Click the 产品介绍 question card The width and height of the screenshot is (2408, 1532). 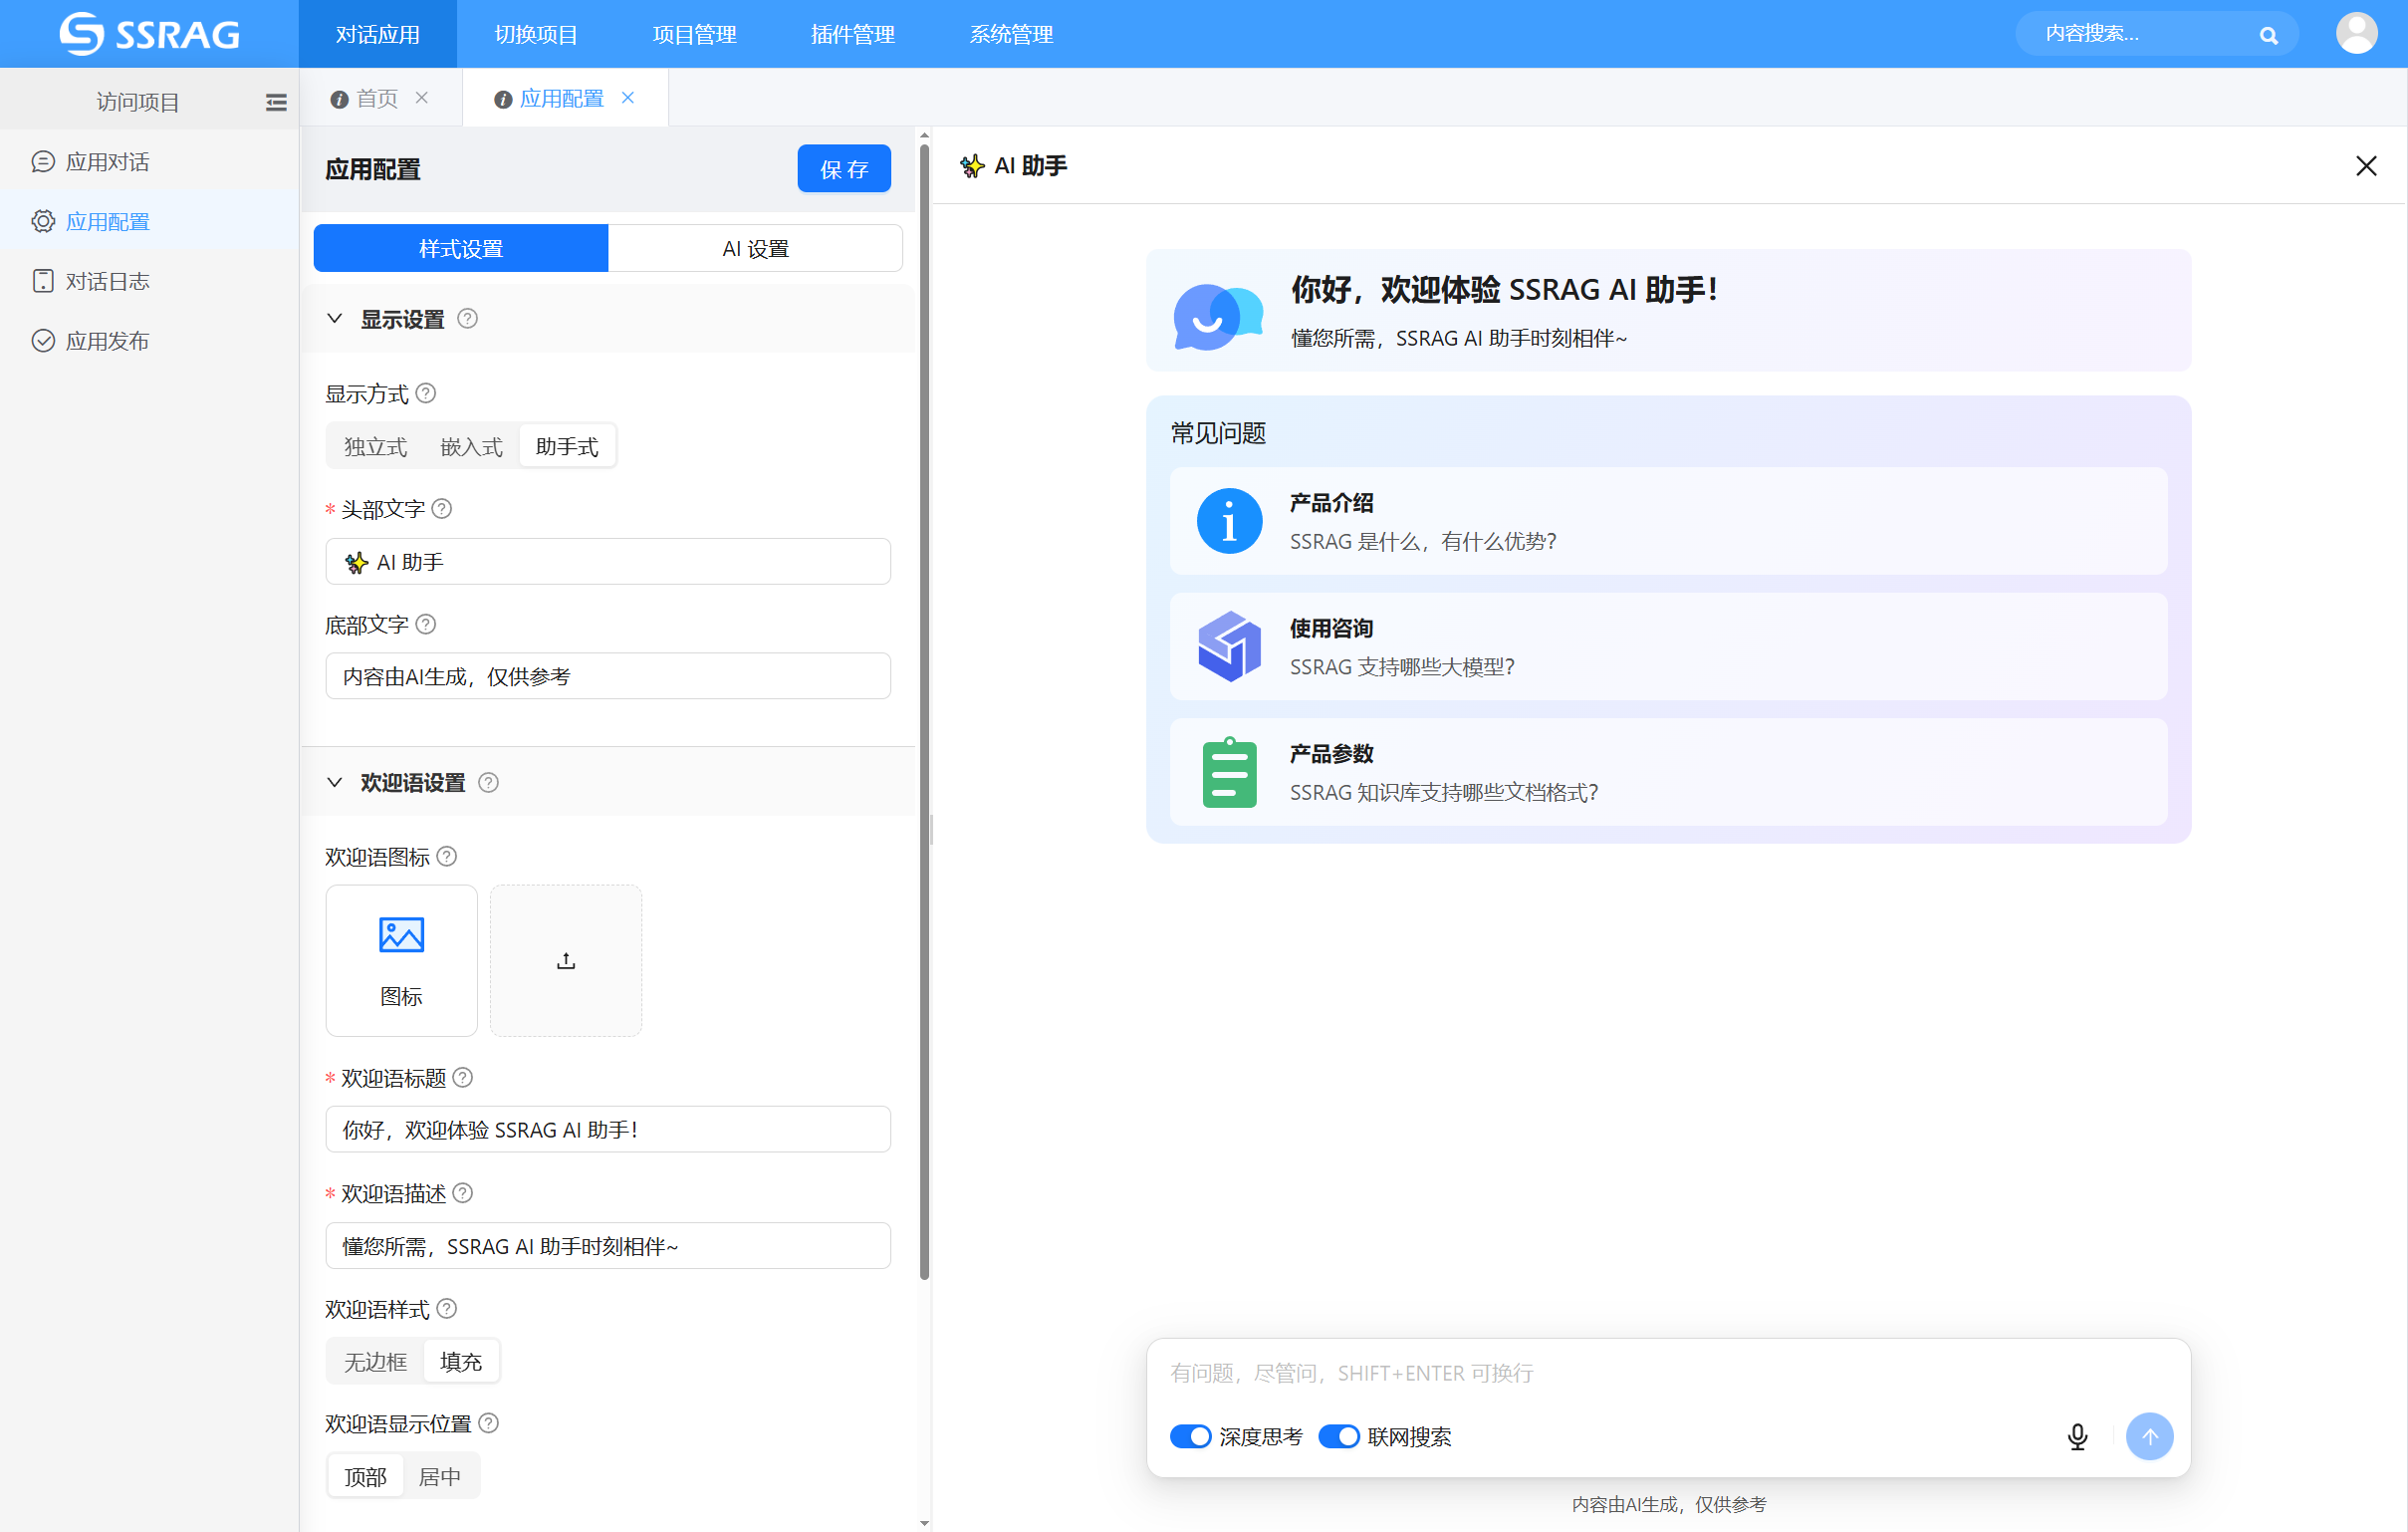coord(1668,522)
